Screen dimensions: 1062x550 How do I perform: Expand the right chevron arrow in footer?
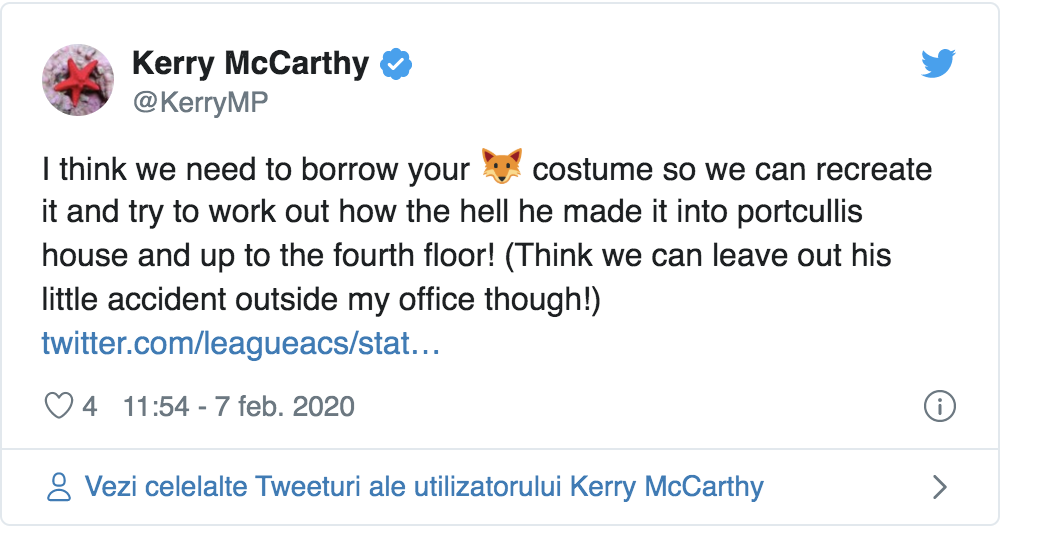point(939,487)
